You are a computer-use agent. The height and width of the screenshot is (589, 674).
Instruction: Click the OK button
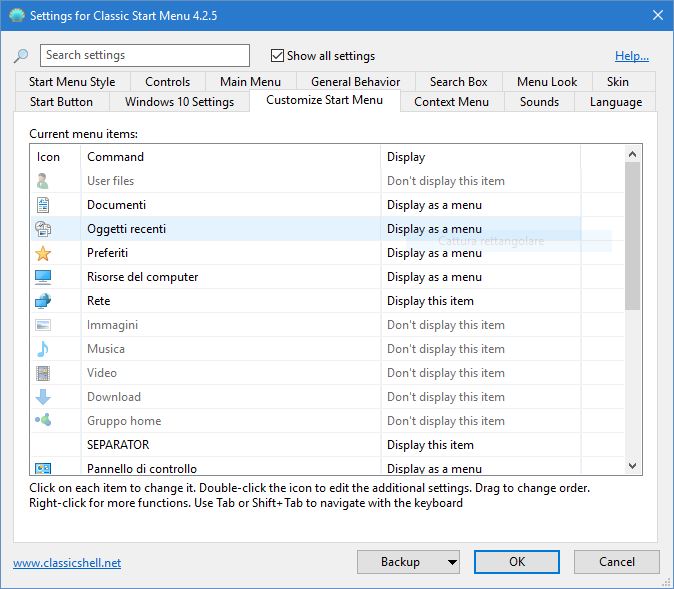click(517, 562)
